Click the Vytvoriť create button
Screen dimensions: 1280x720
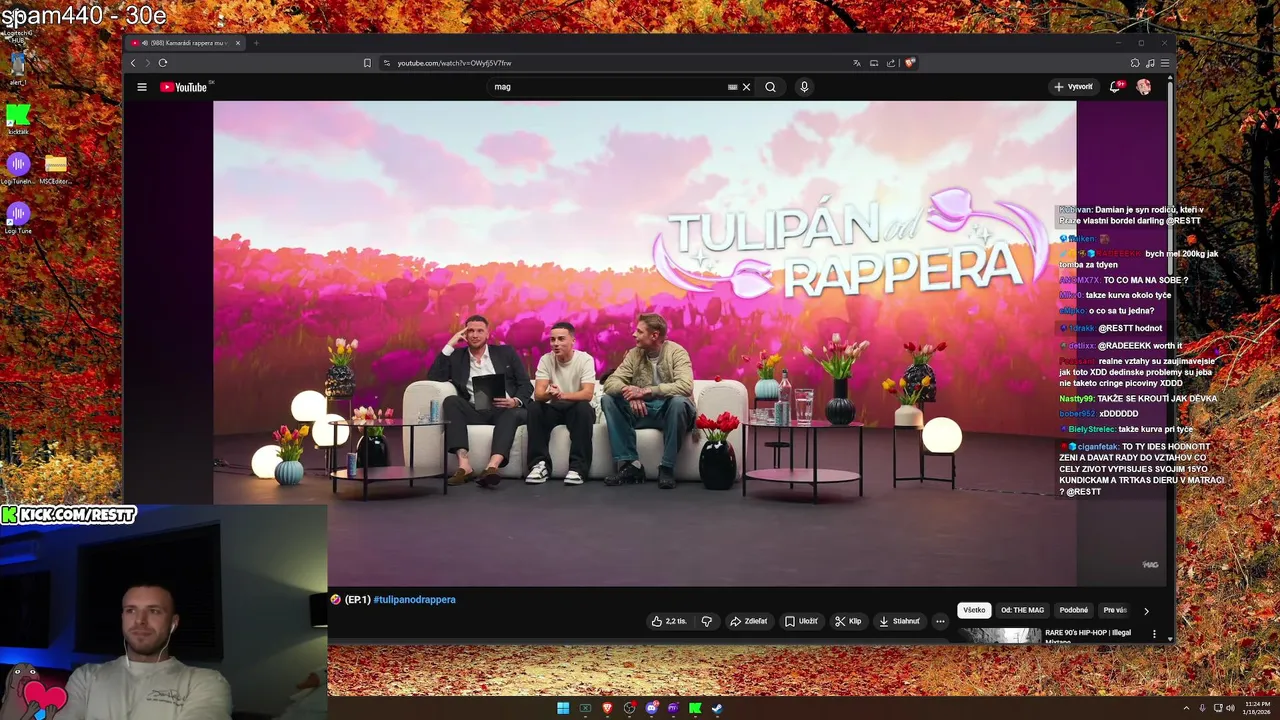[x=1073, y=87]
